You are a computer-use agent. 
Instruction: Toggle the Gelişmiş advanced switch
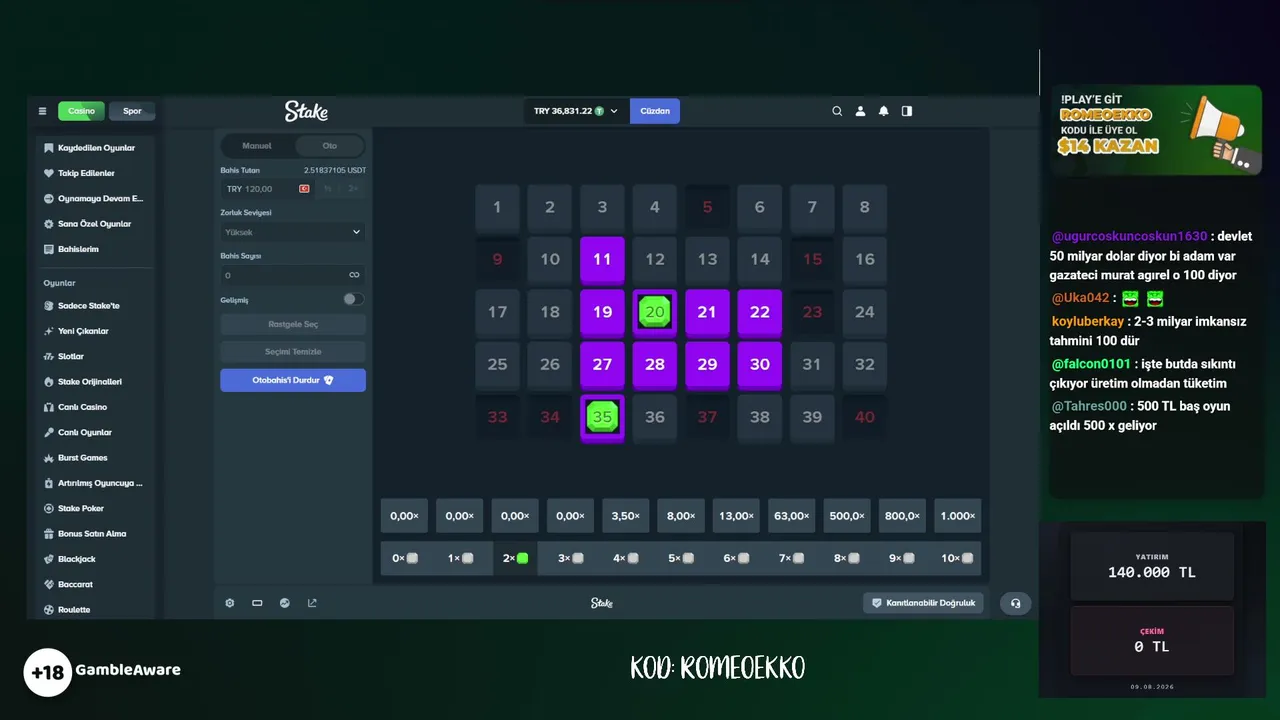click(x=353, y=299)
